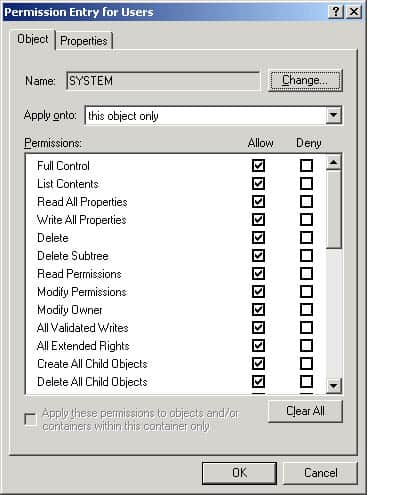Click the Clear All button
The height and width of the screenshot is (495, 400).
(x=305, y=411)
